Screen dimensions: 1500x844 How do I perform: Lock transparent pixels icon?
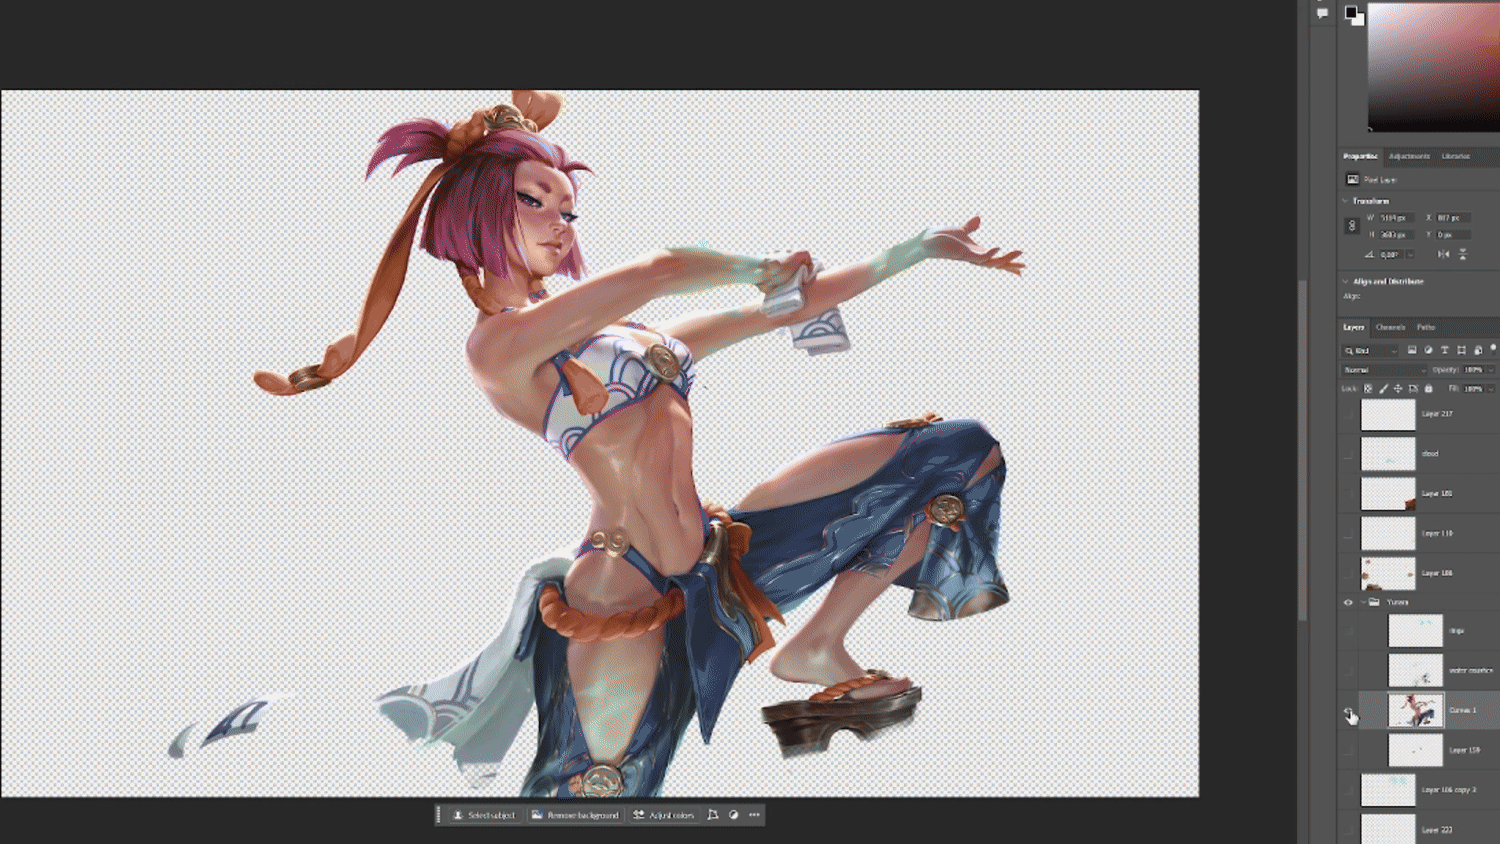click(1369, 388)
